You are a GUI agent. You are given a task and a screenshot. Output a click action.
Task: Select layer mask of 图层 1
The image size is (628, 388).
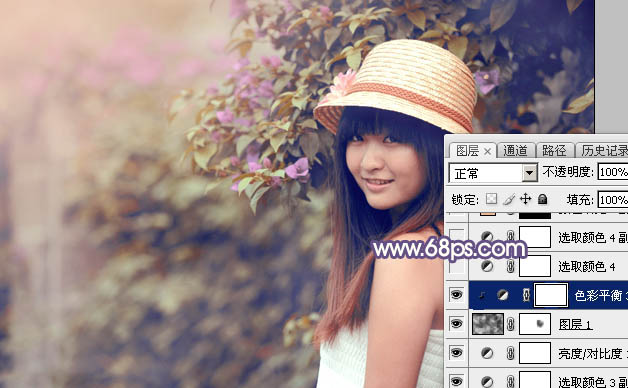[535, 324]
